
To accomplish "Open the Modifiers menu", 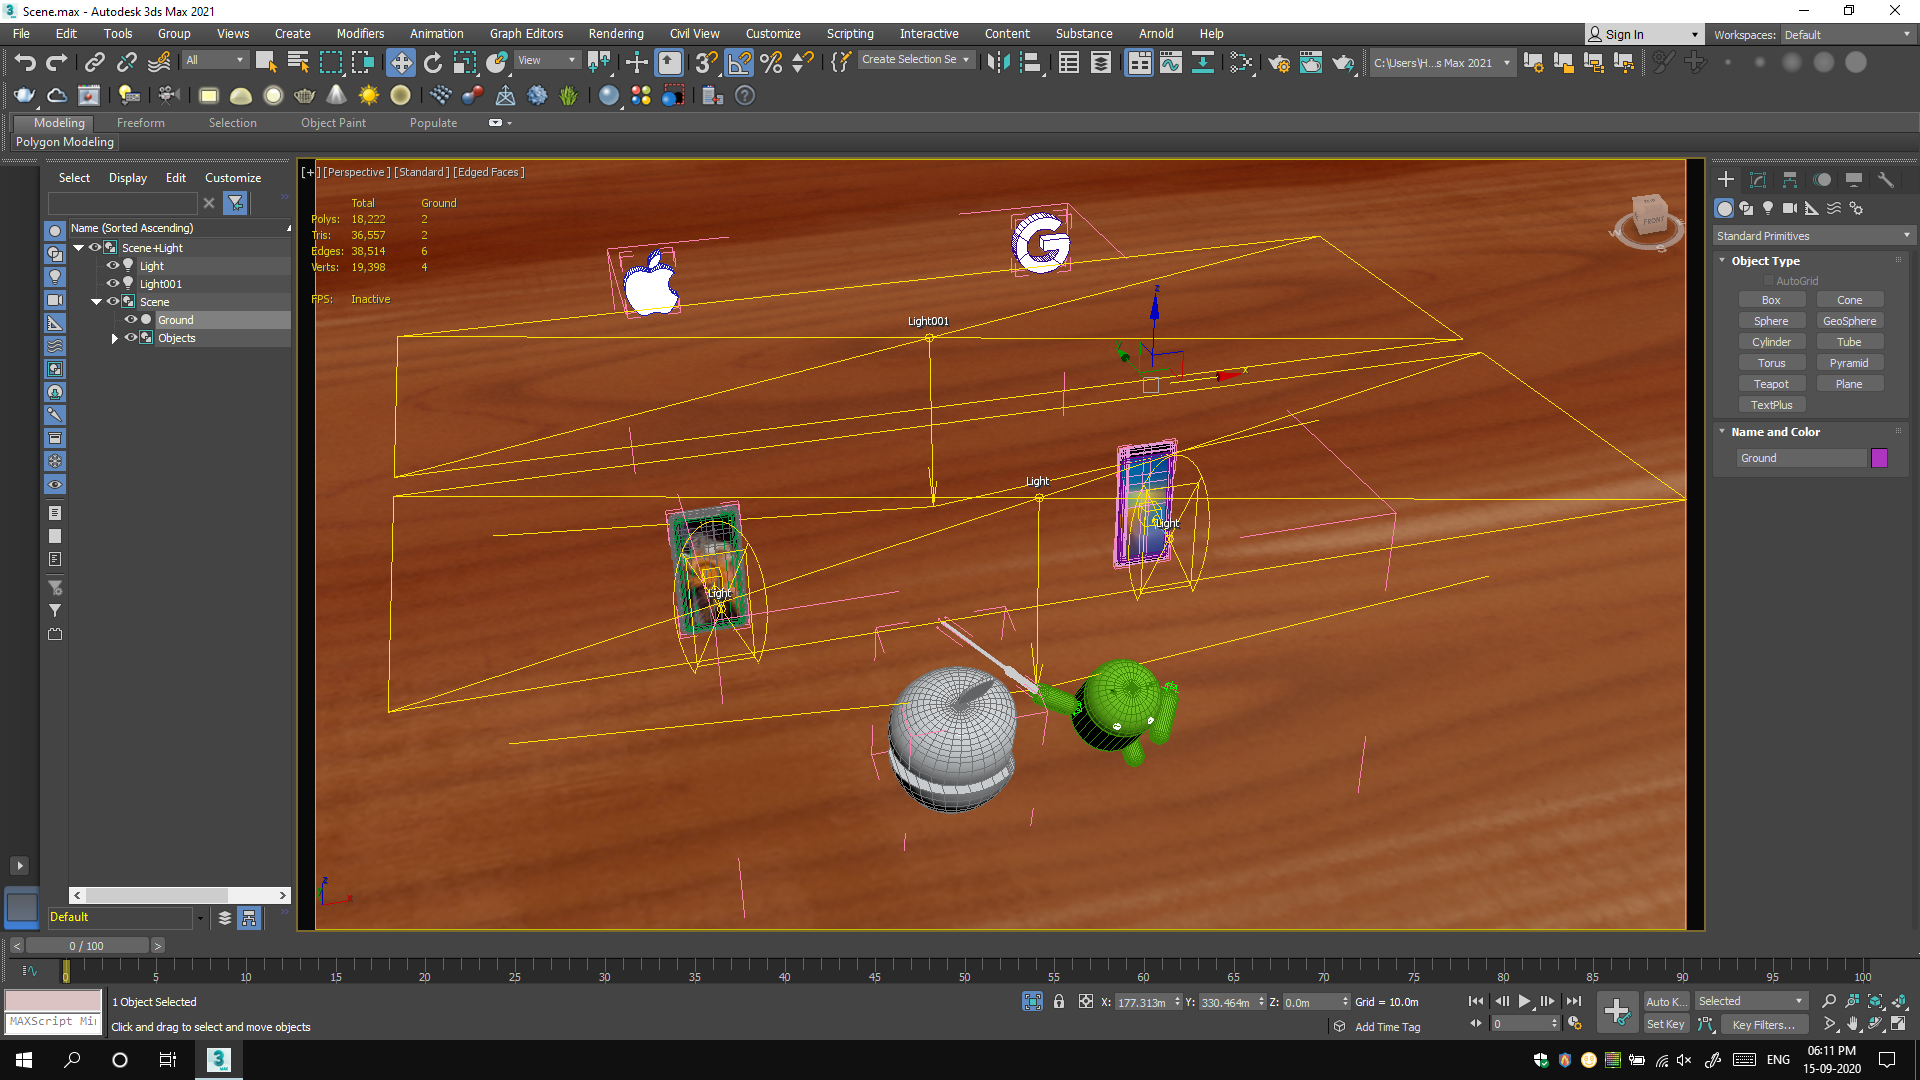I will [x=360, y=33].
